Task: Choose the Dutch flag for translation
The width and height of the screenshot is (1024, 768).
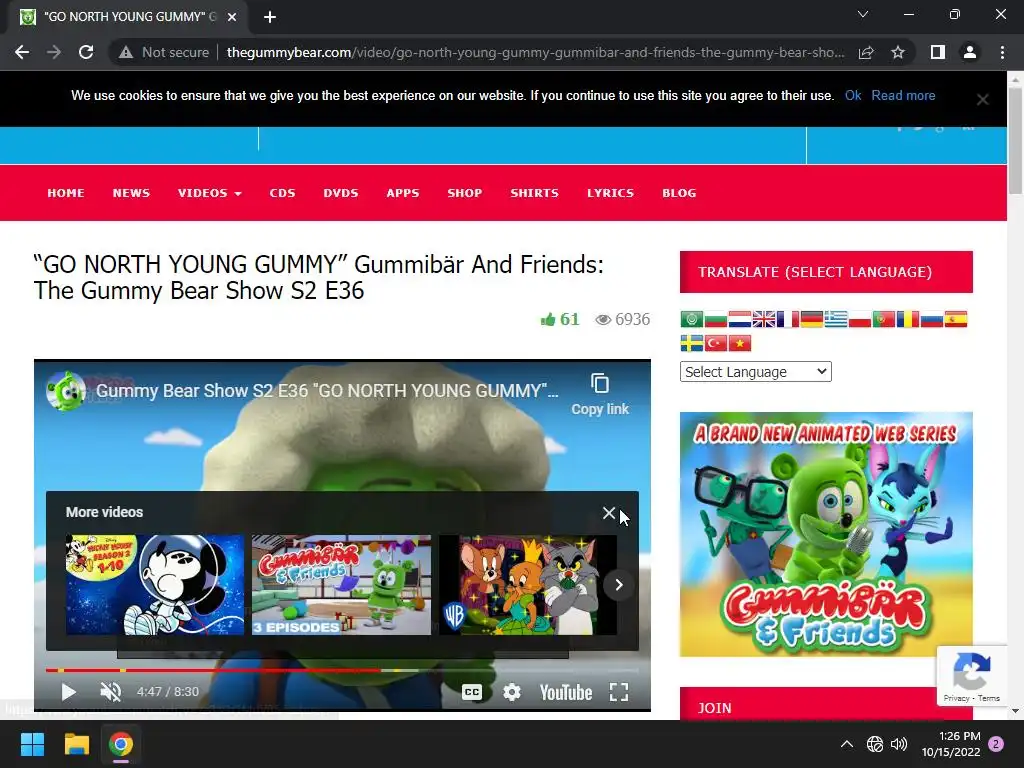Action: click(739, 319)
